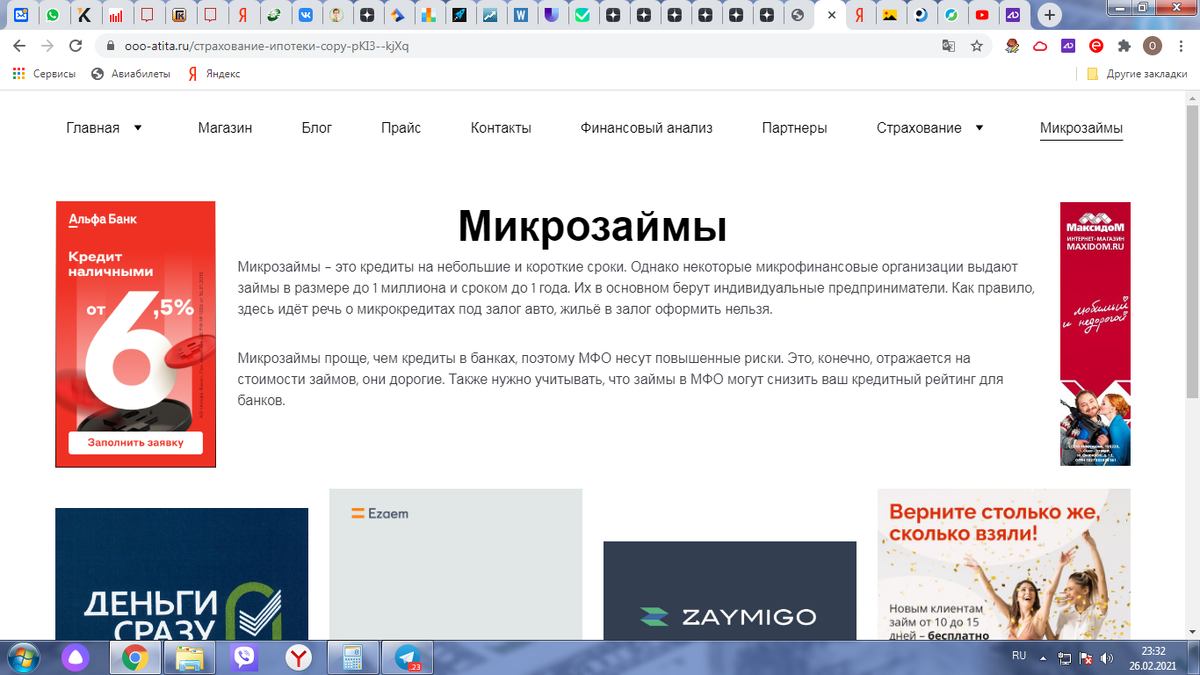
Task: Bookmark this page with the star icon
Action: point(977,46)
